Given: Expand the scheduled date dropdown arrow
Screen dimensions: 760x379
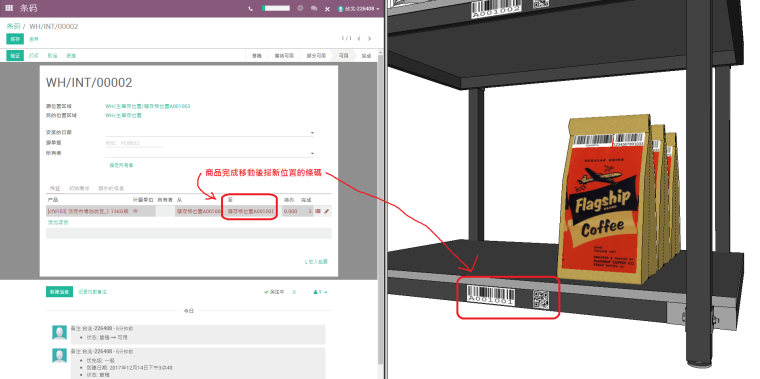Looking at the screenshot, I should 312,133.
